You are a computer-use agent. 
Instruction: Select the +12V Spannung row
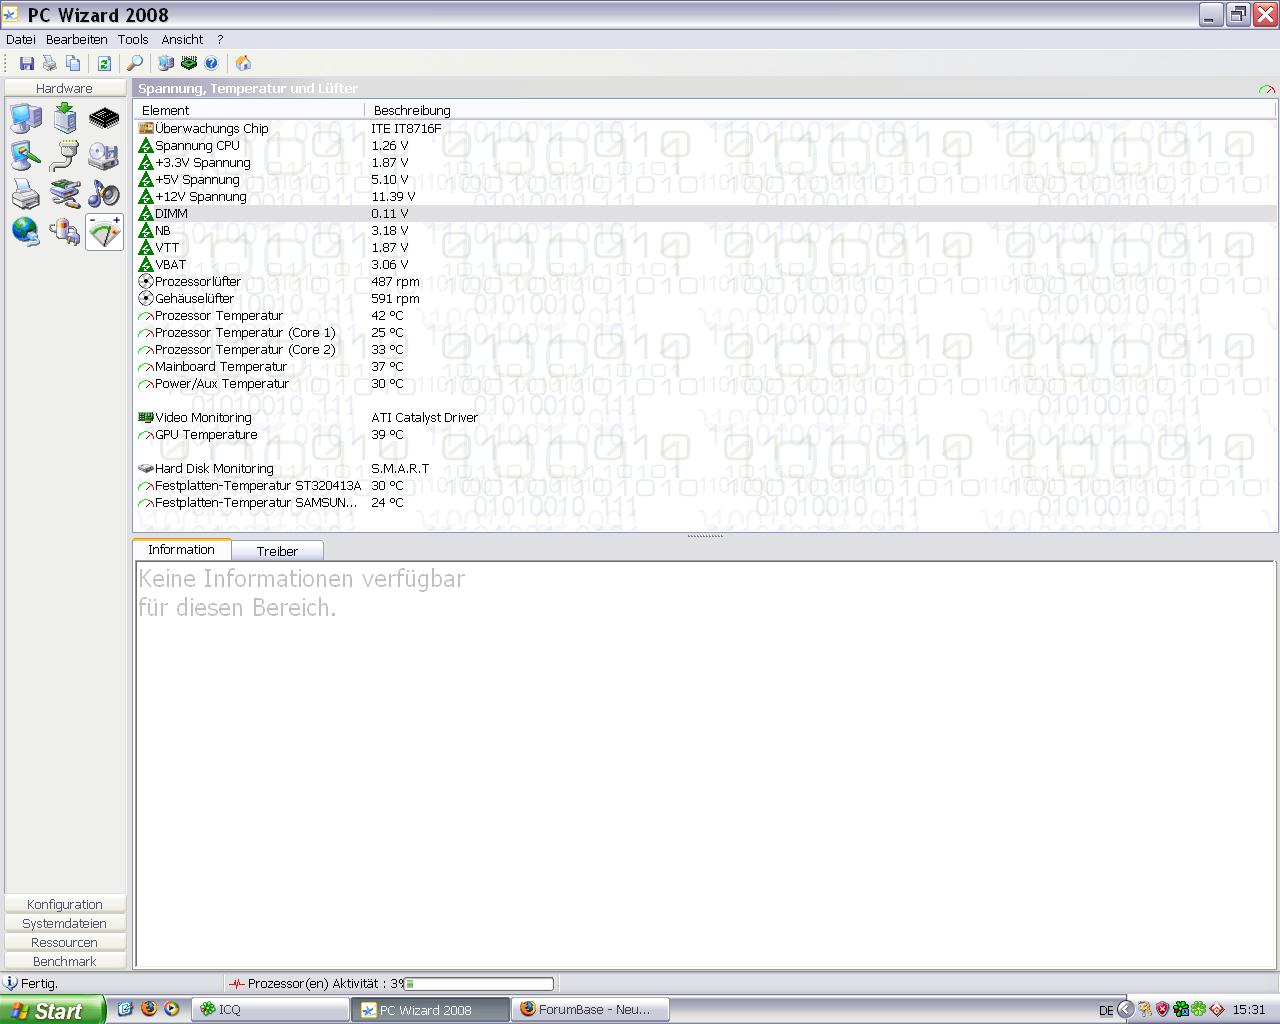click(x=706, y=196)
